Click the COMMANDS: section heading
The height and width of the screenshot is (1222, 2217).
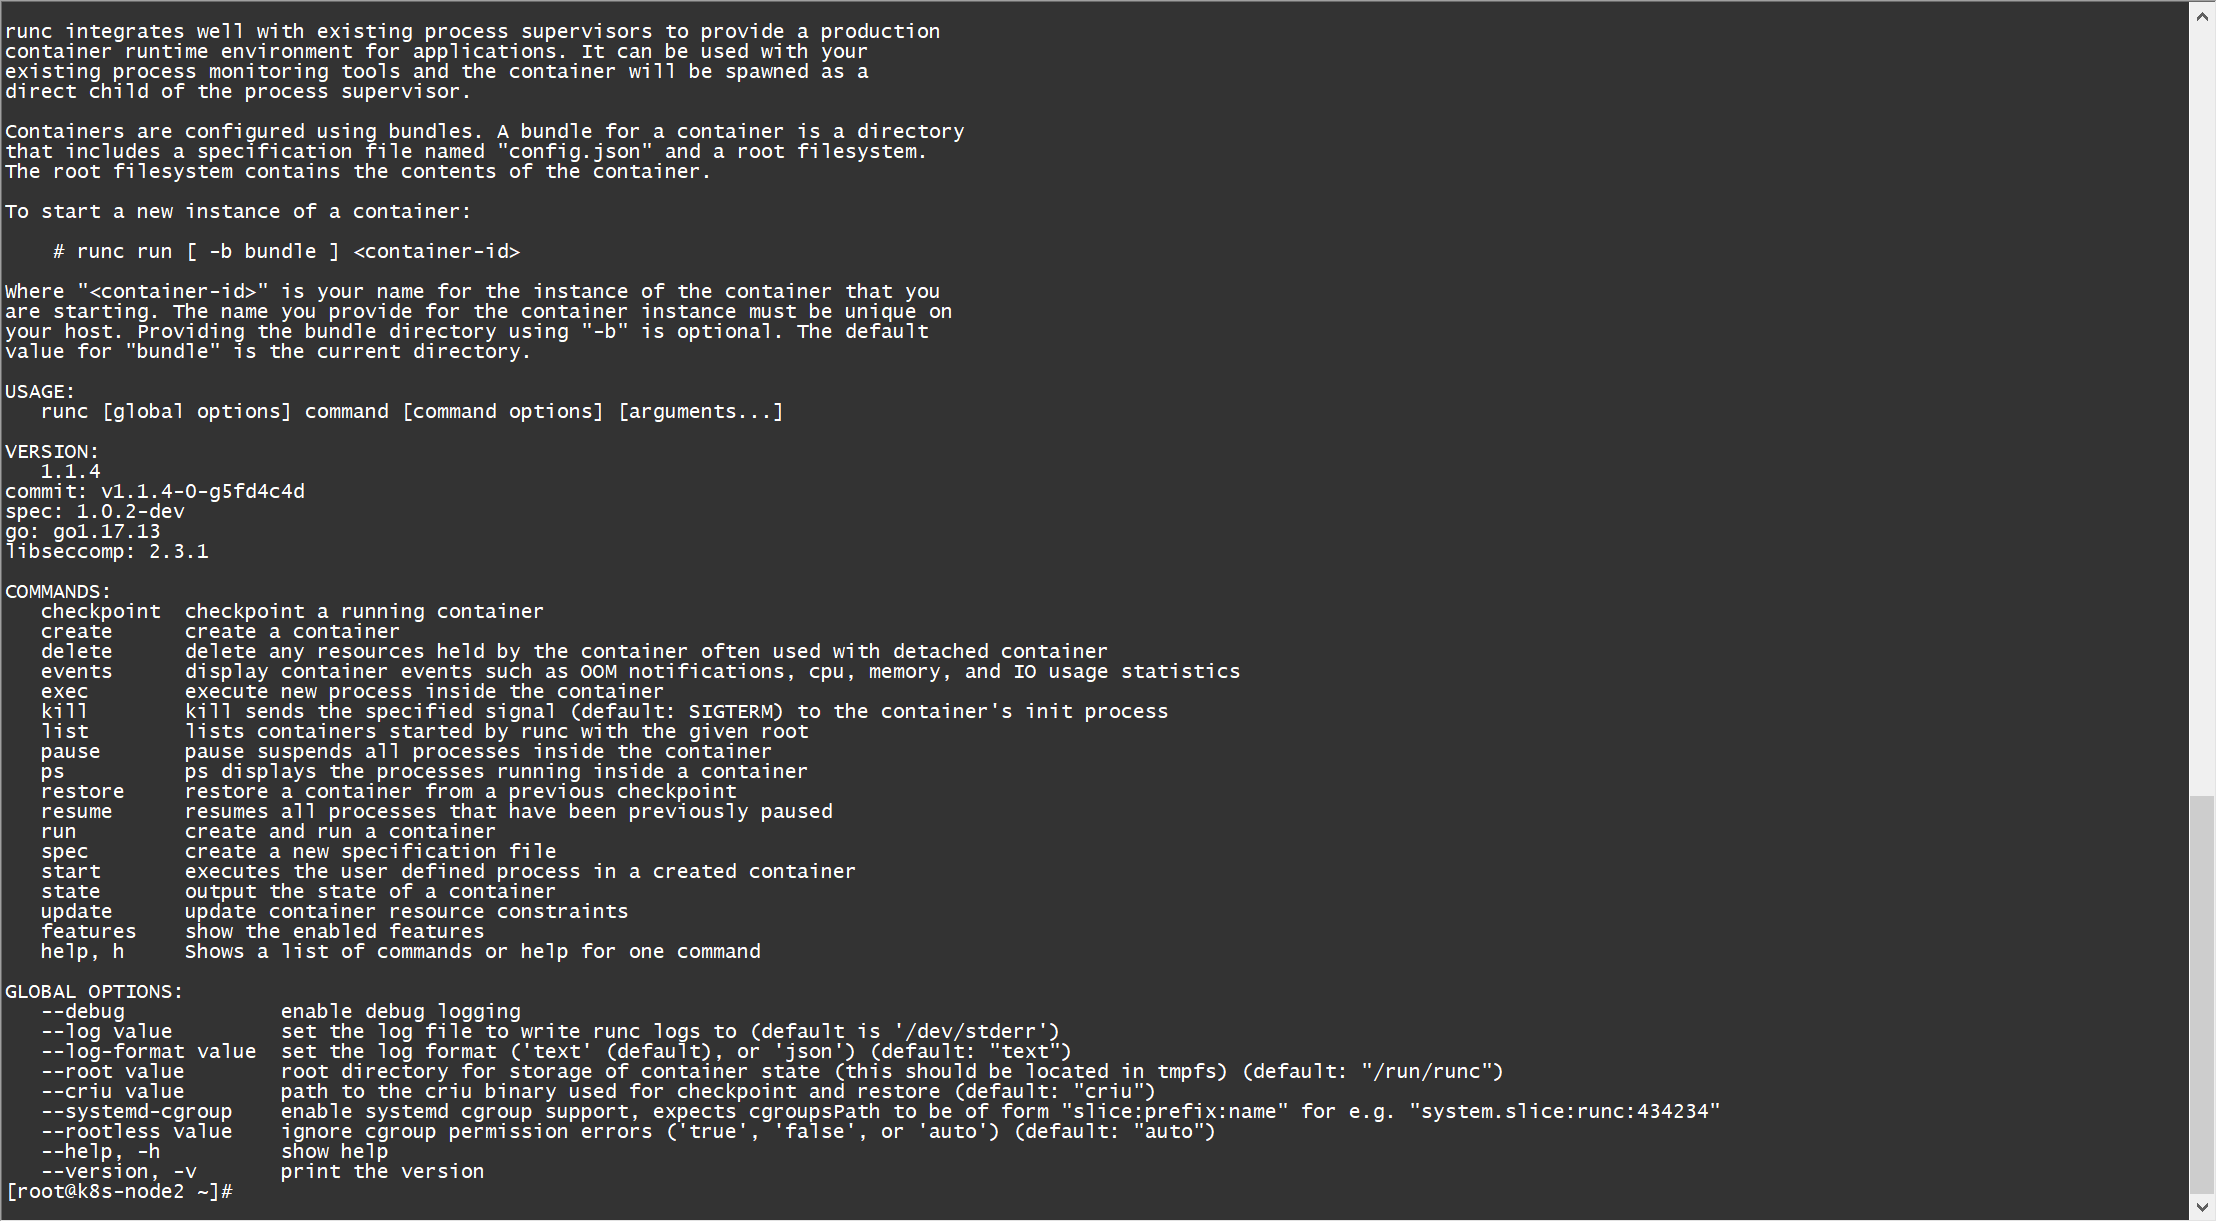click(58, 591)
